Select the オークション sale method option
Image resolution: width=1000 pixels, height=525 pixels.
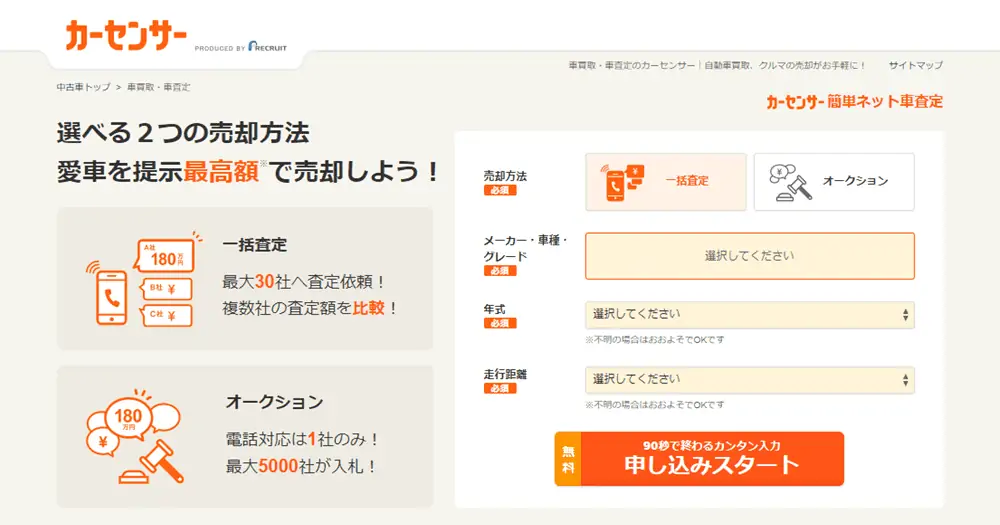(834, 182)
